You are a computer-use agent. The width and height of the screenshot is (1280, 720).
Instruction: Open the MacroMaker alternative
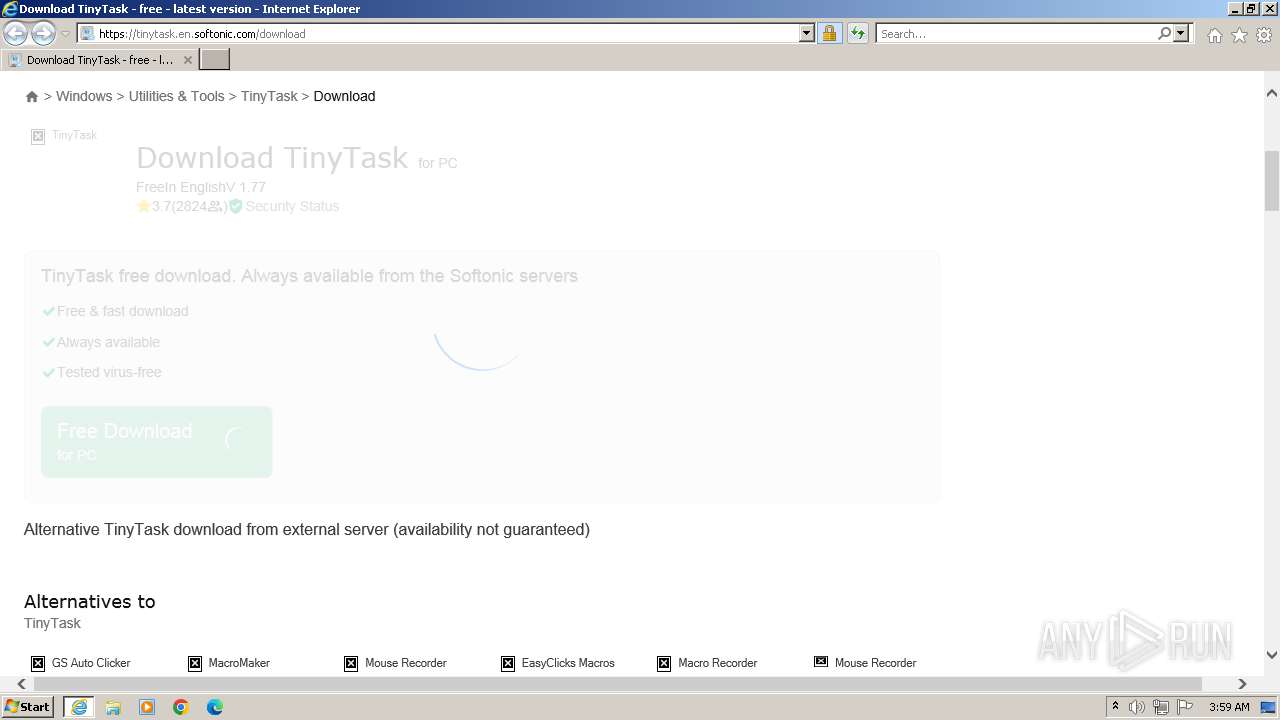pyautogui.click(x=239, y=663)
